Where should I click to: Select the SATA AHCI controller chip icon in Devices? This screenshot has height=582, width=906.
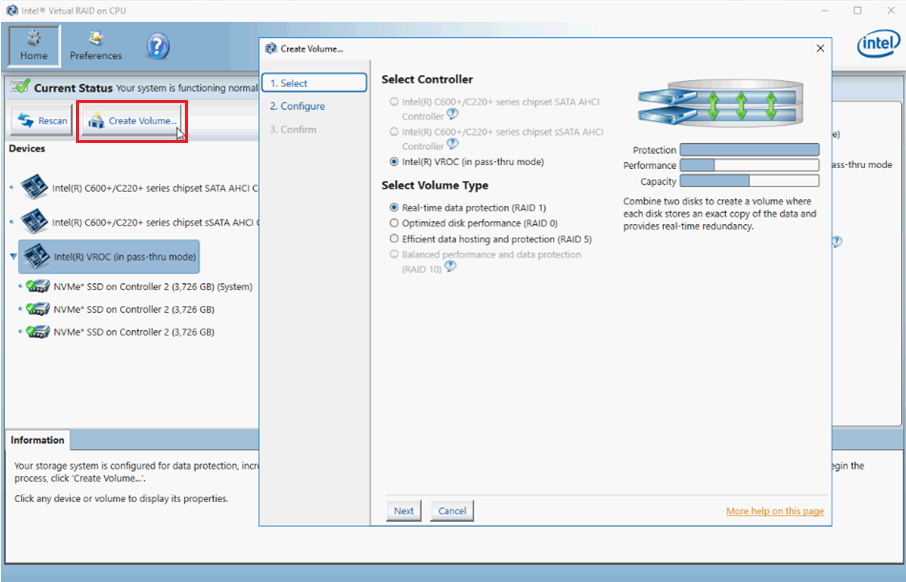coord(34,187)
